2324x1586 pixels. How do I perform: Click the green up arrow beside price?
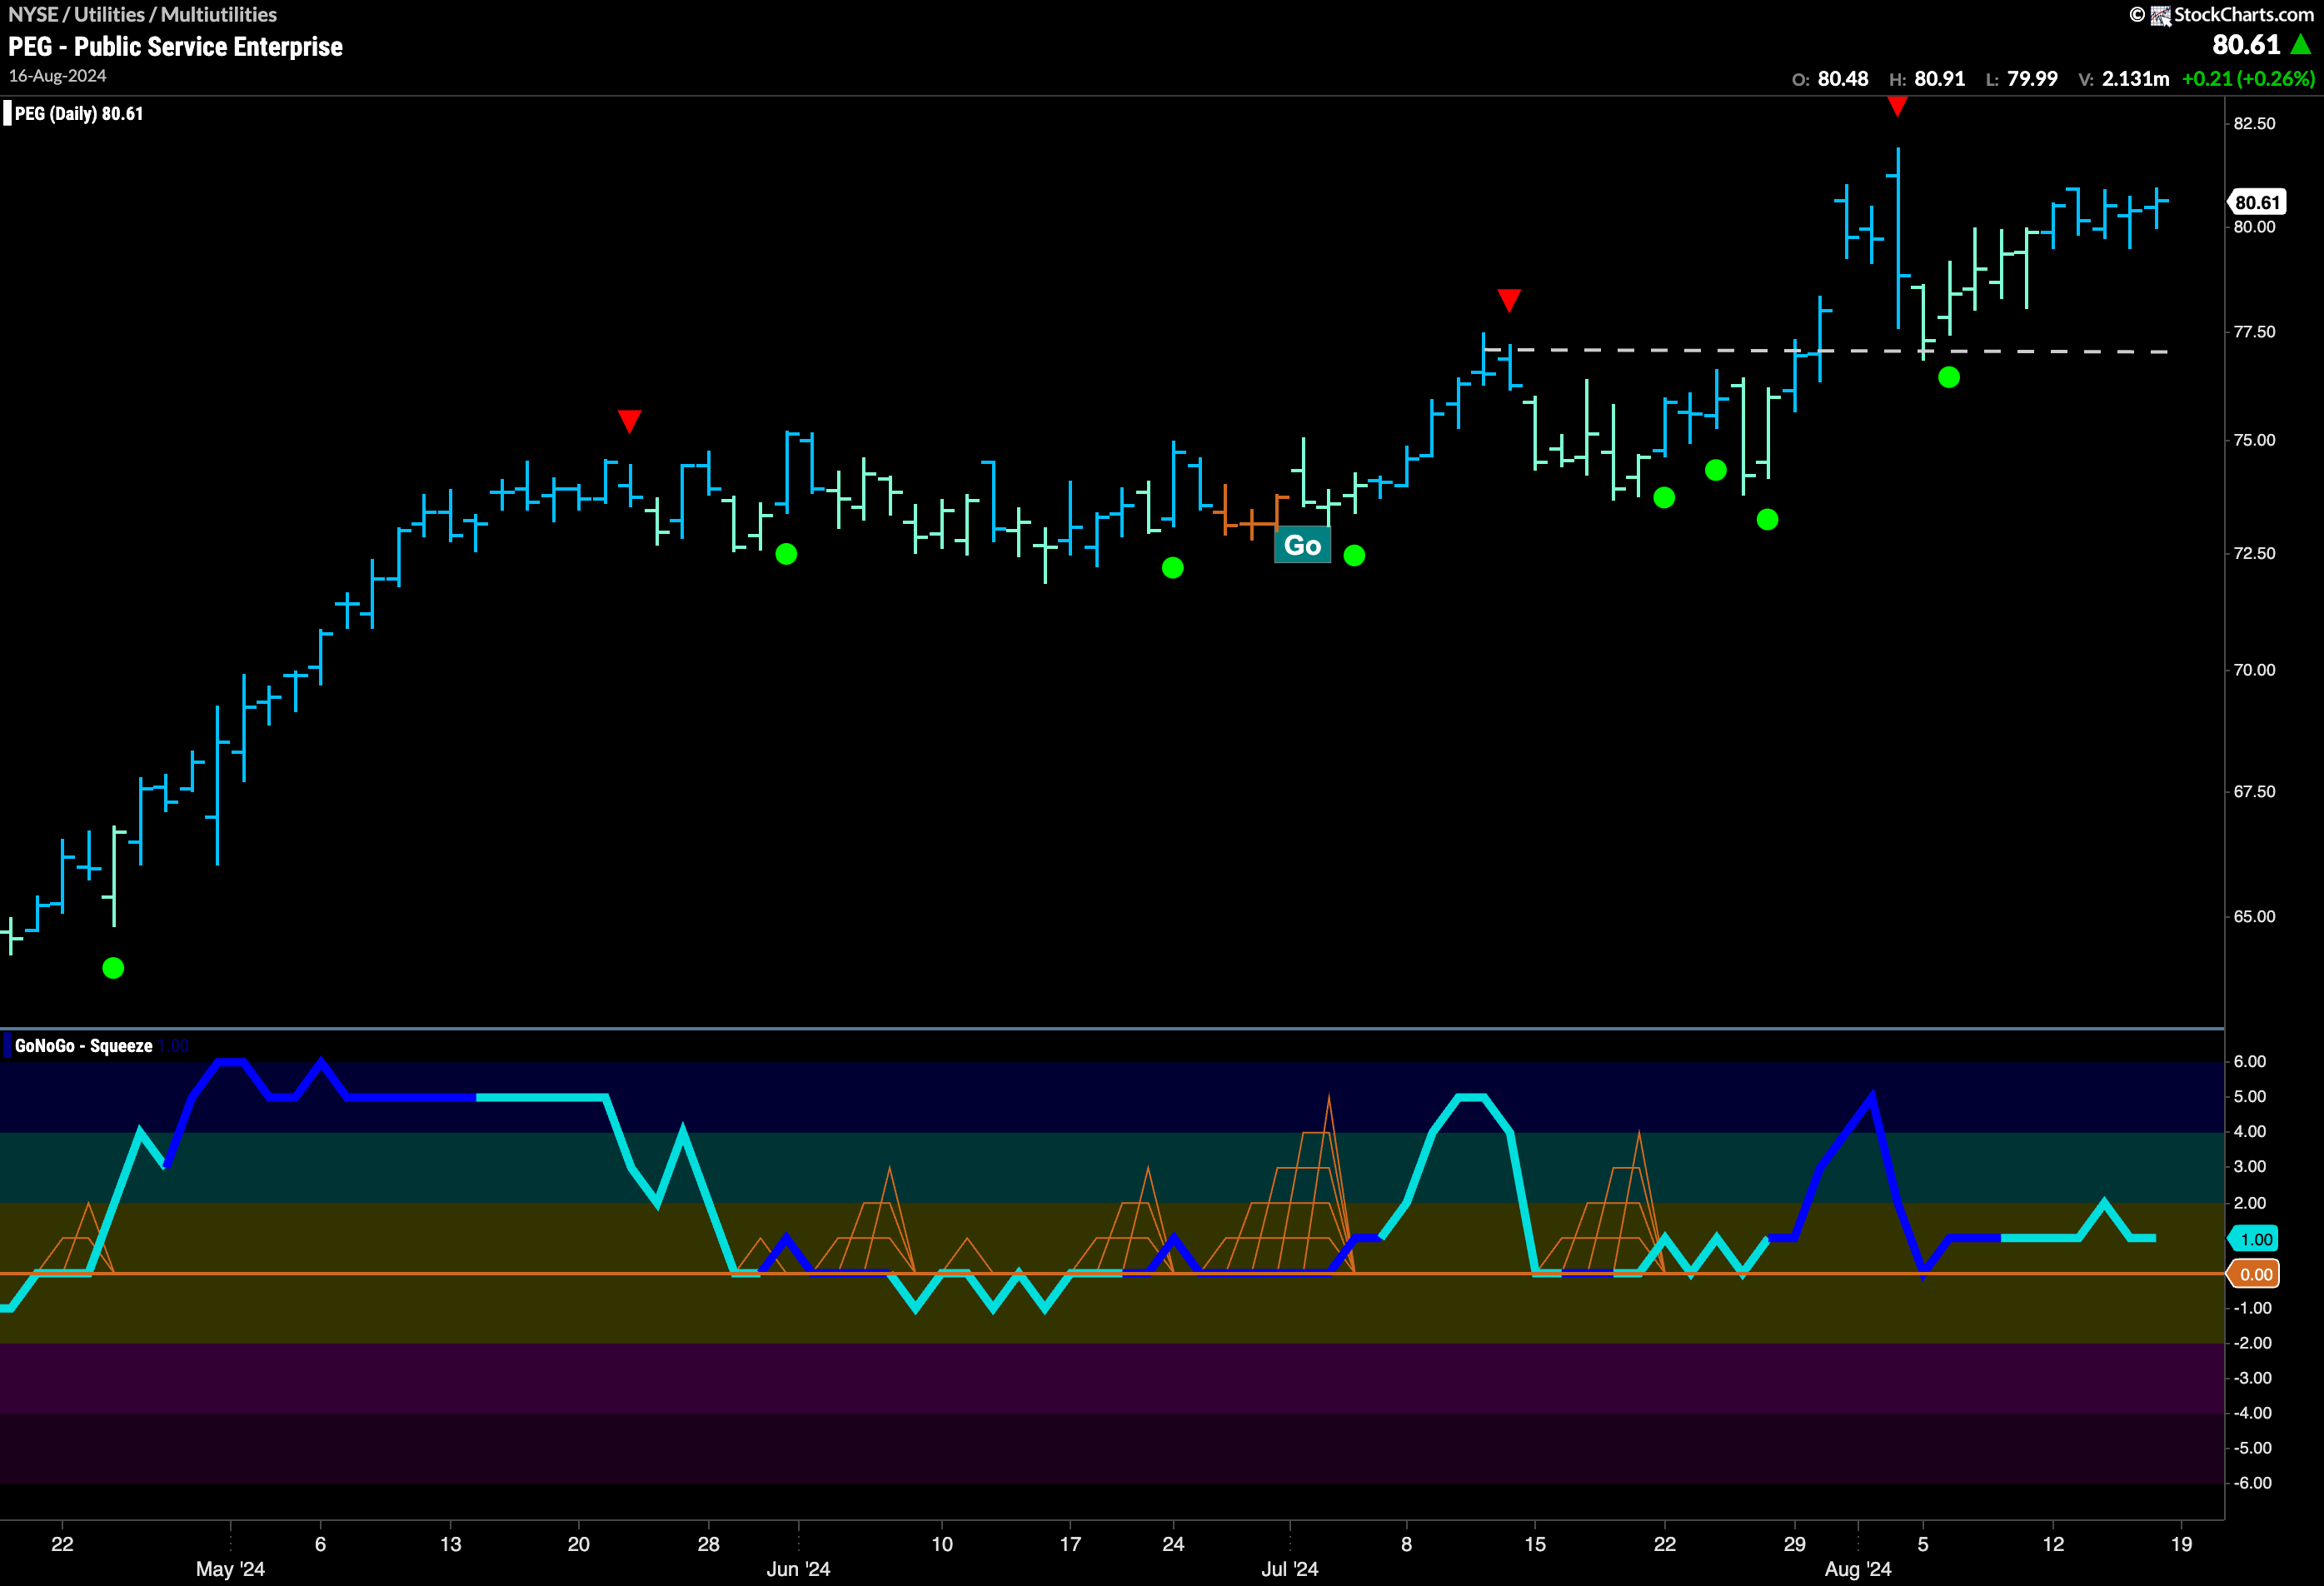pyautogui.click(x=2301, y=44)
